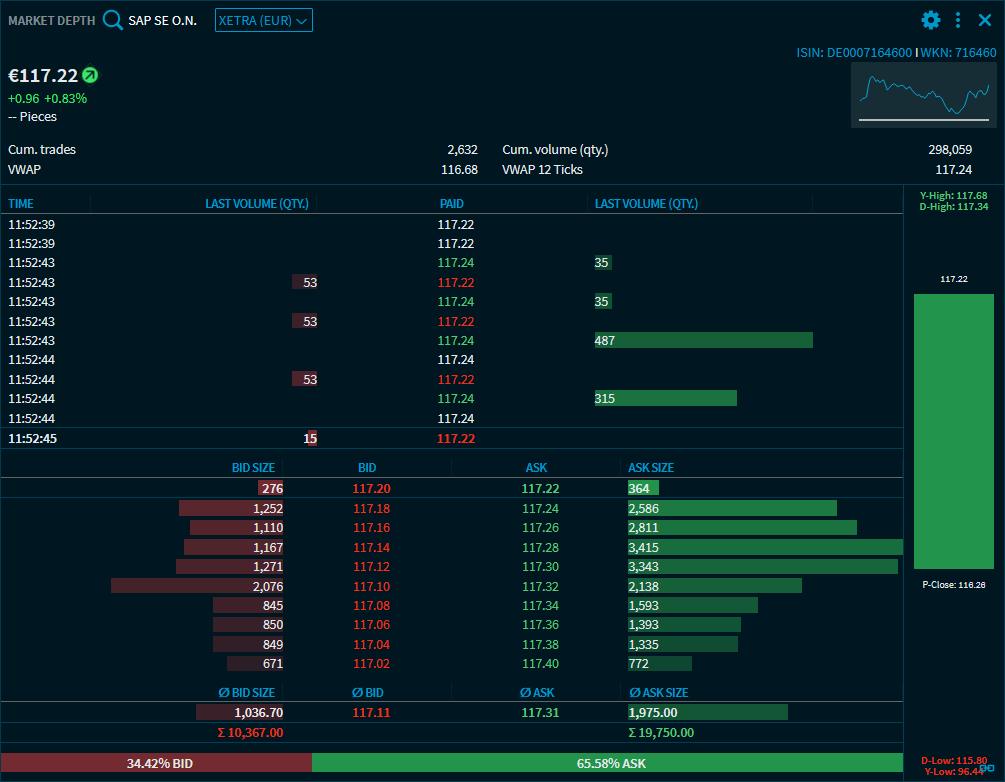Screen dimensions: 1005x782
Task: Click the red 34.42% BID ratio bar
Action: (x=157, y=763)
